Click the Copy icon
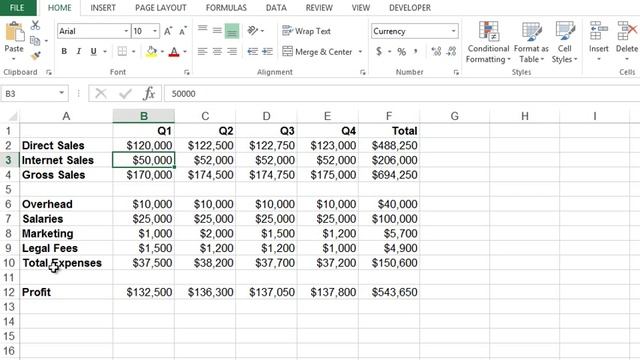640x360 pixels. point(35,40)
